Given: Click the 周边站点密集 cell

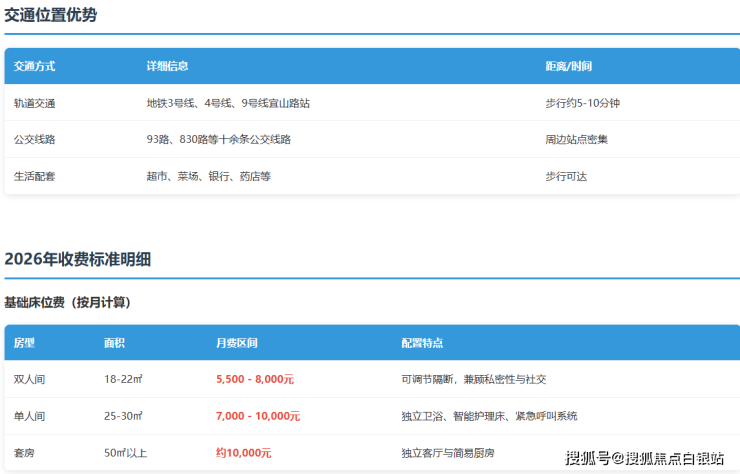Looking at the screenshot, I should (576, 139).
